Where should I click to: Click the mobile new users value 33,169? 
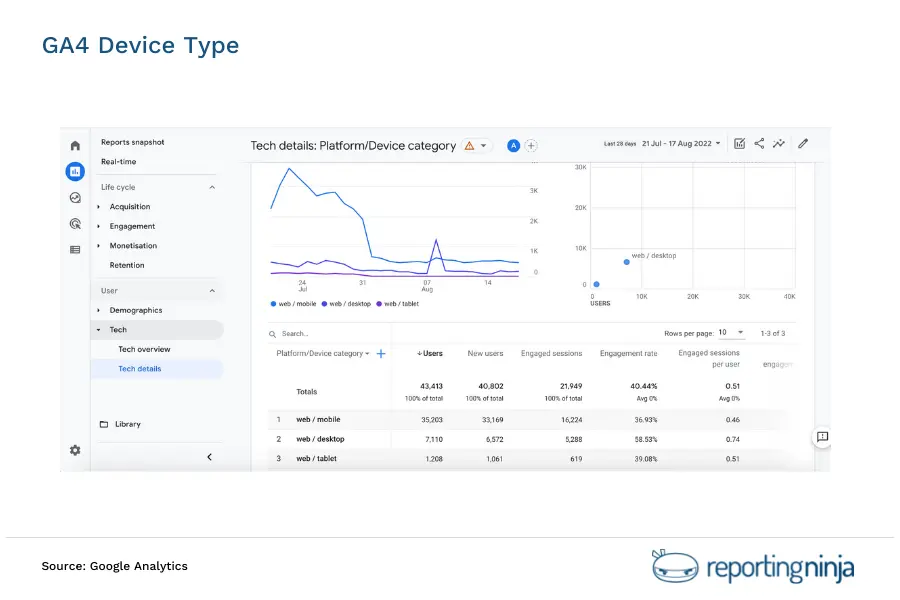(492, 420)
